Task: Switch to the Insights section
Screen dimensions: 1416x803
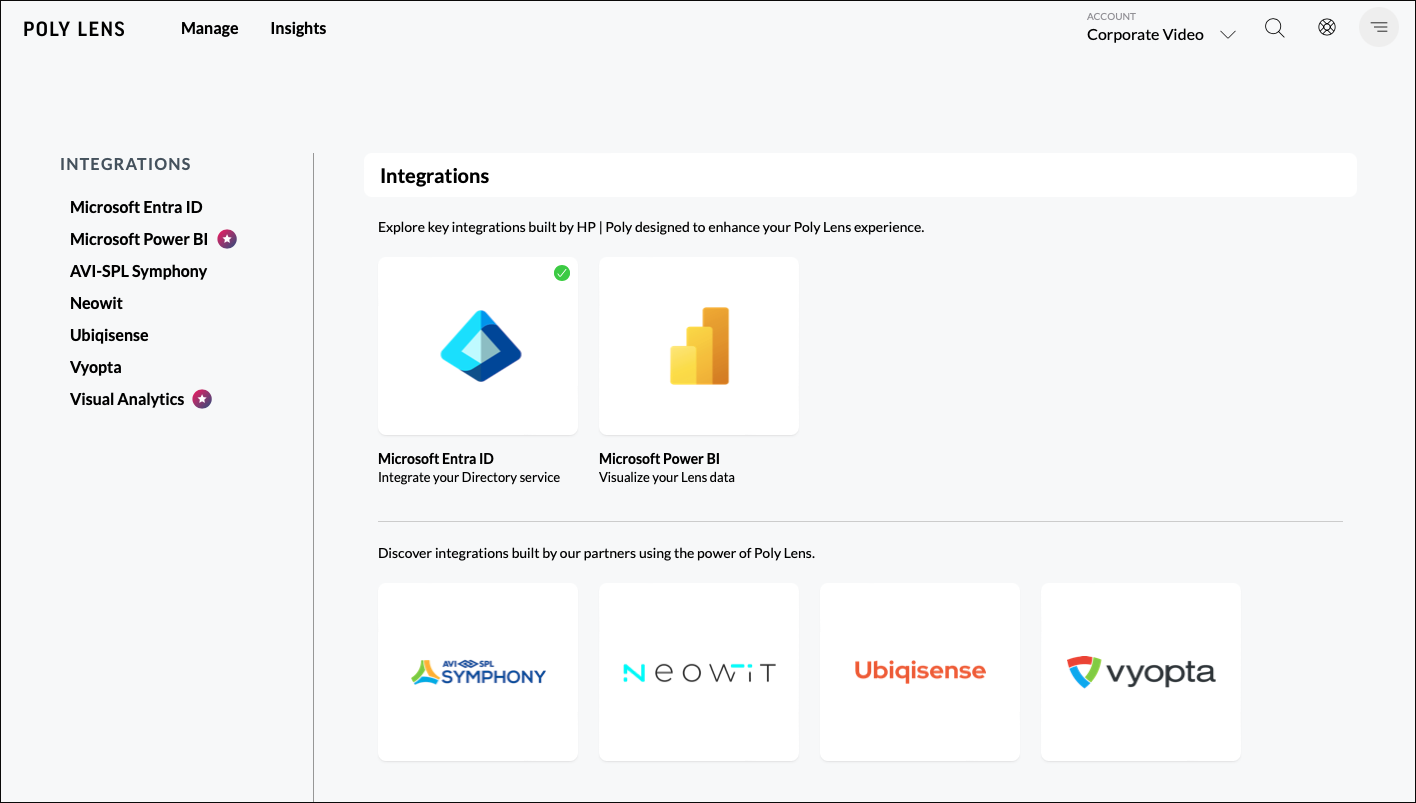Action: pos(298,28)
